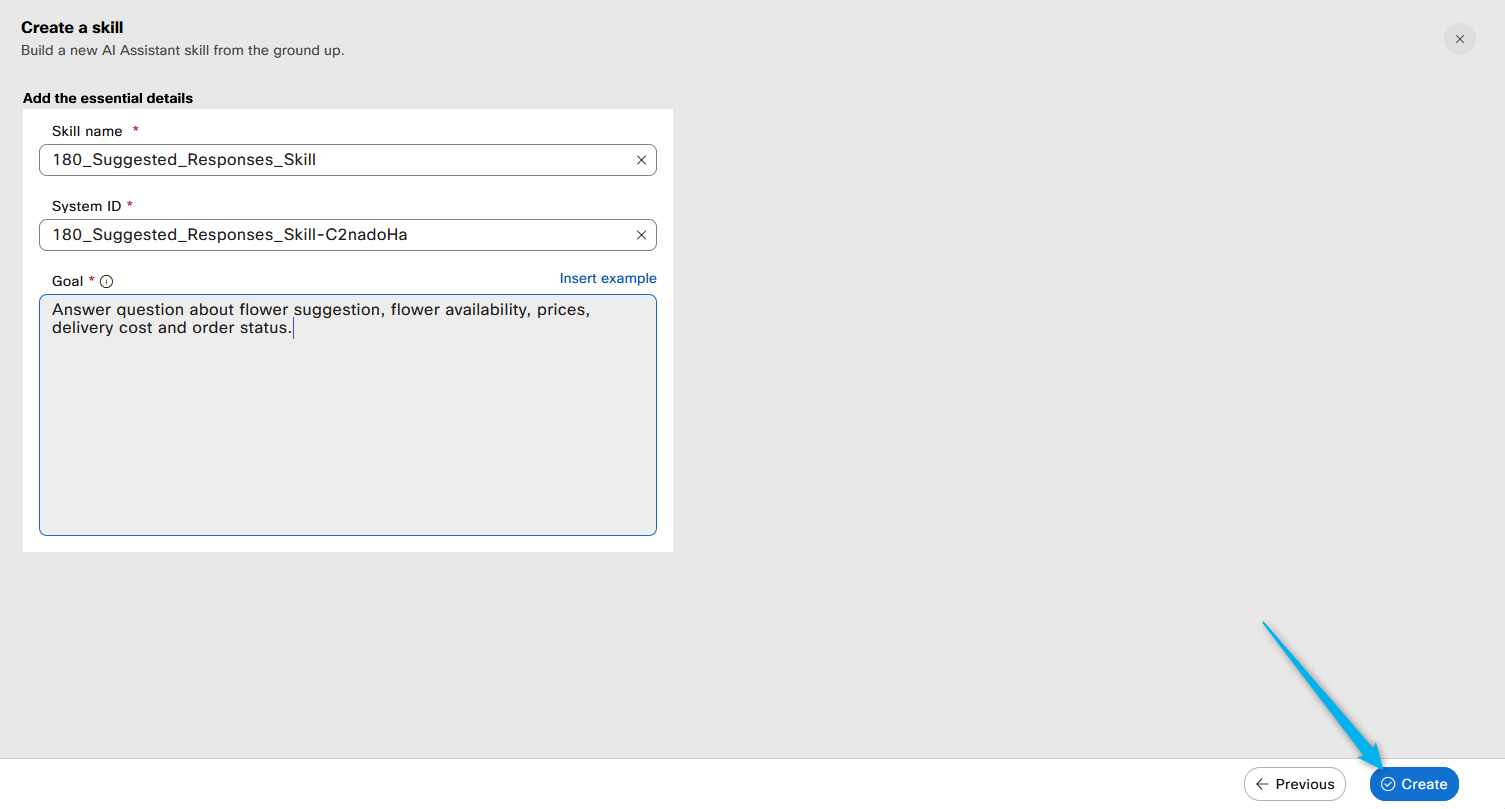1505x809 pixels.
Task: Clear the System ID field with X icon
Action: pyautogui.click(x=641, y=235)
